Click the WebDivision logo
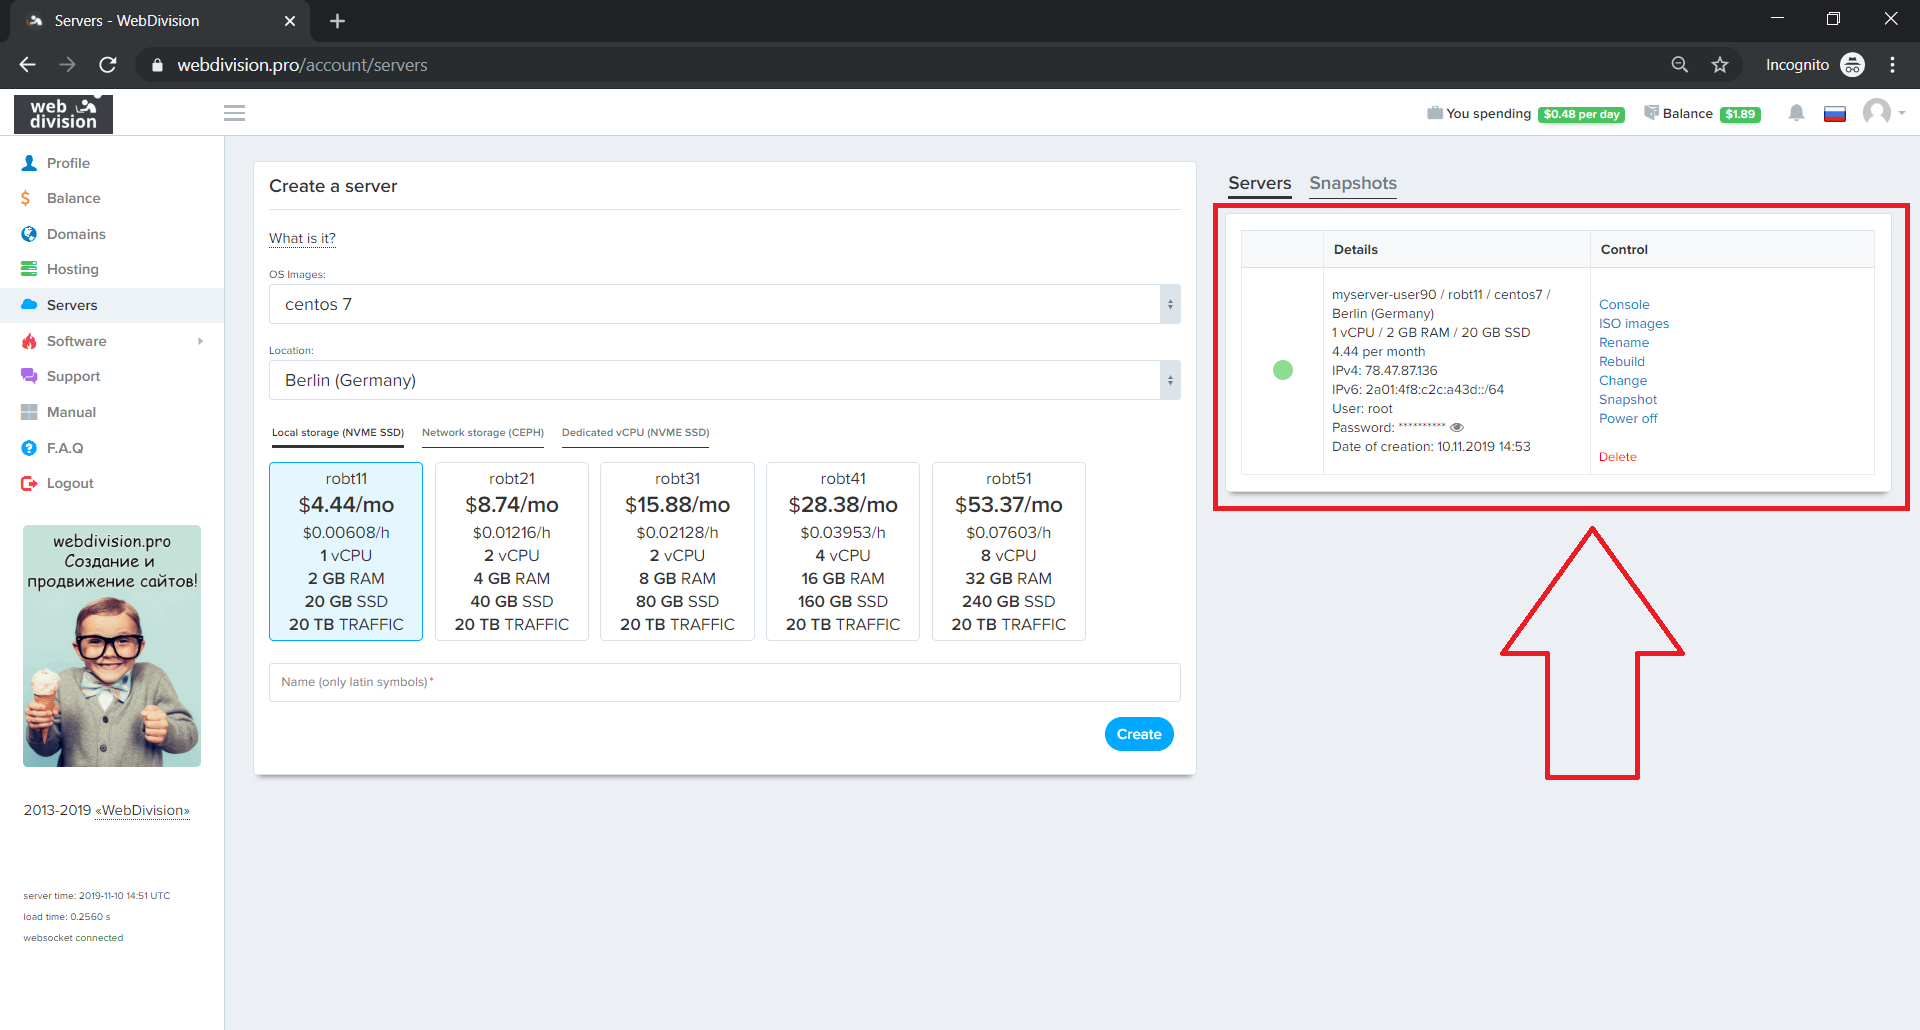The height and width of the screenshot is (1030, 1920). (63, 114)
